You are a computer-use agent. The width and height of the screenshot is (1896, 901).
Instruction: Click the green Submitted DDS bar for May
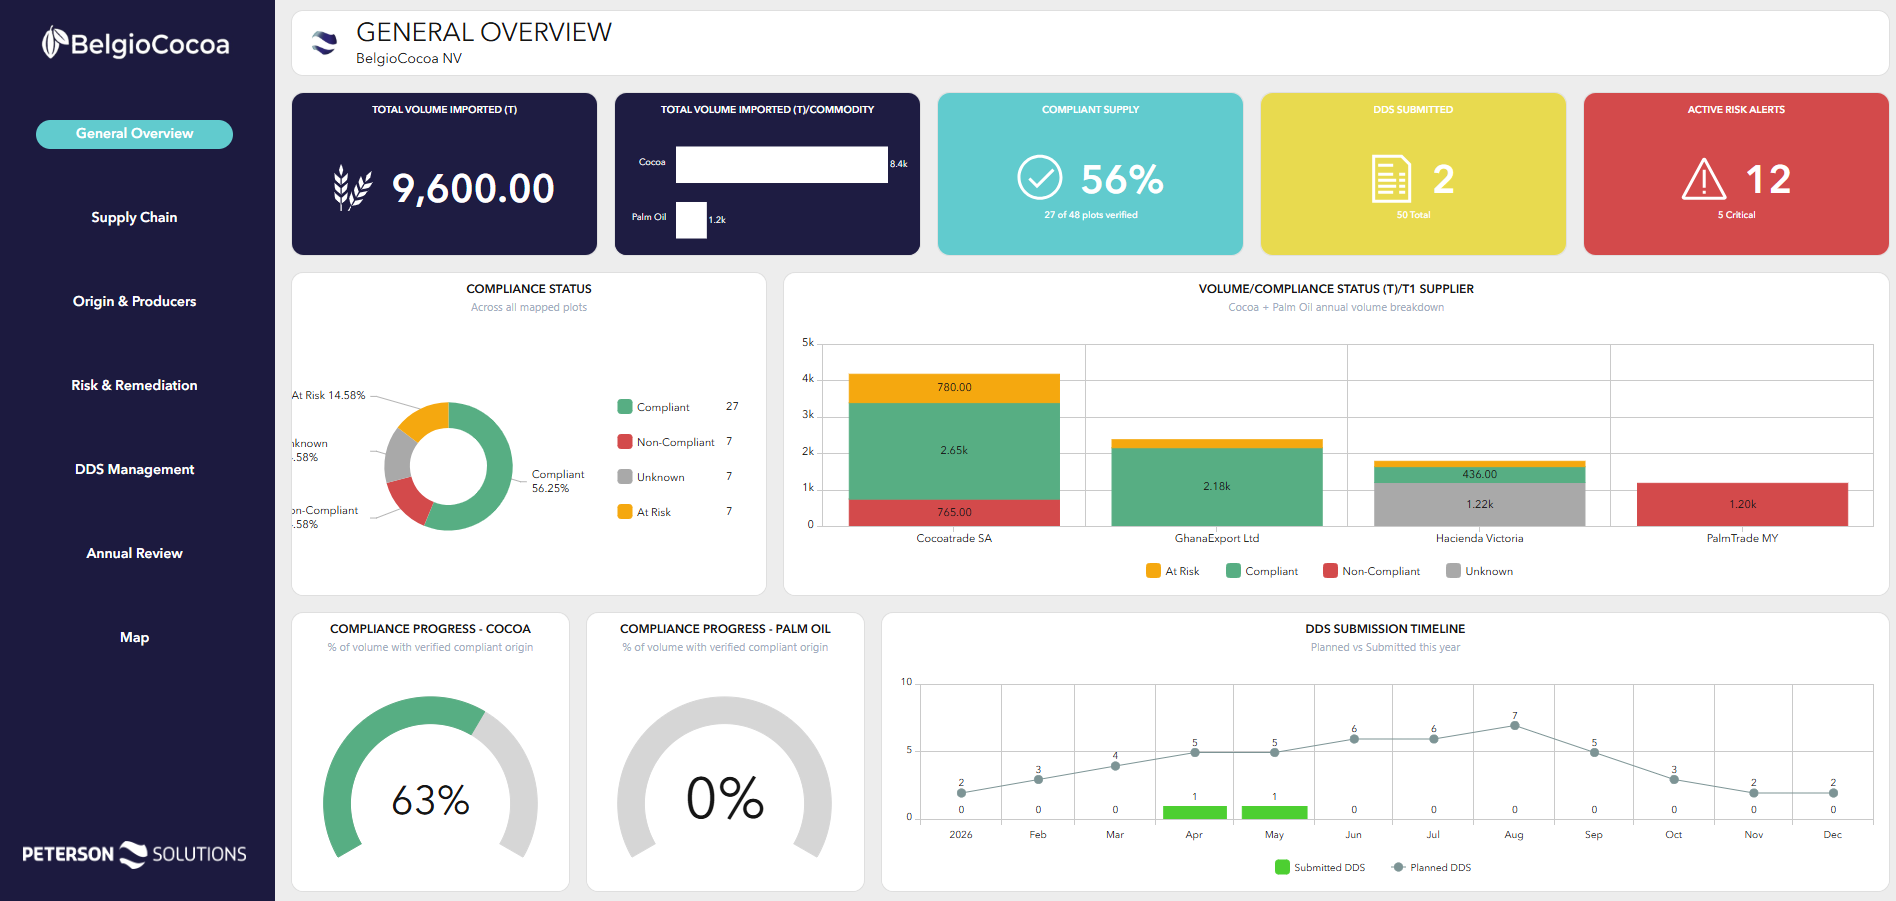tap(1274, 812)
